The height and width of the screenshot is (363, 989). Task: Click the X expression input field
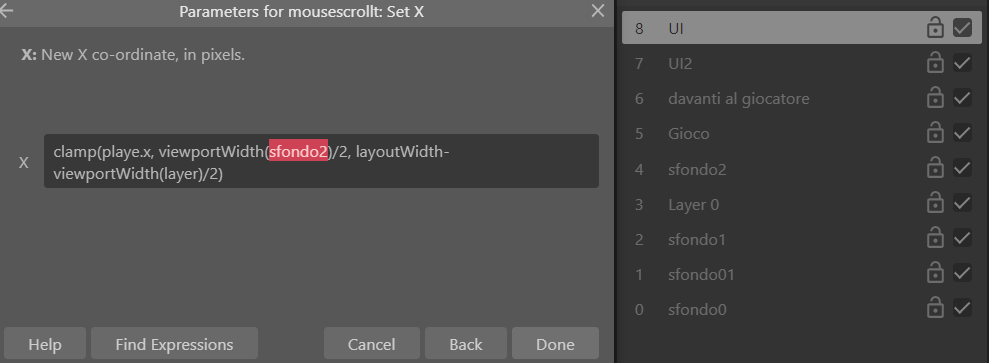coord(321,161)
